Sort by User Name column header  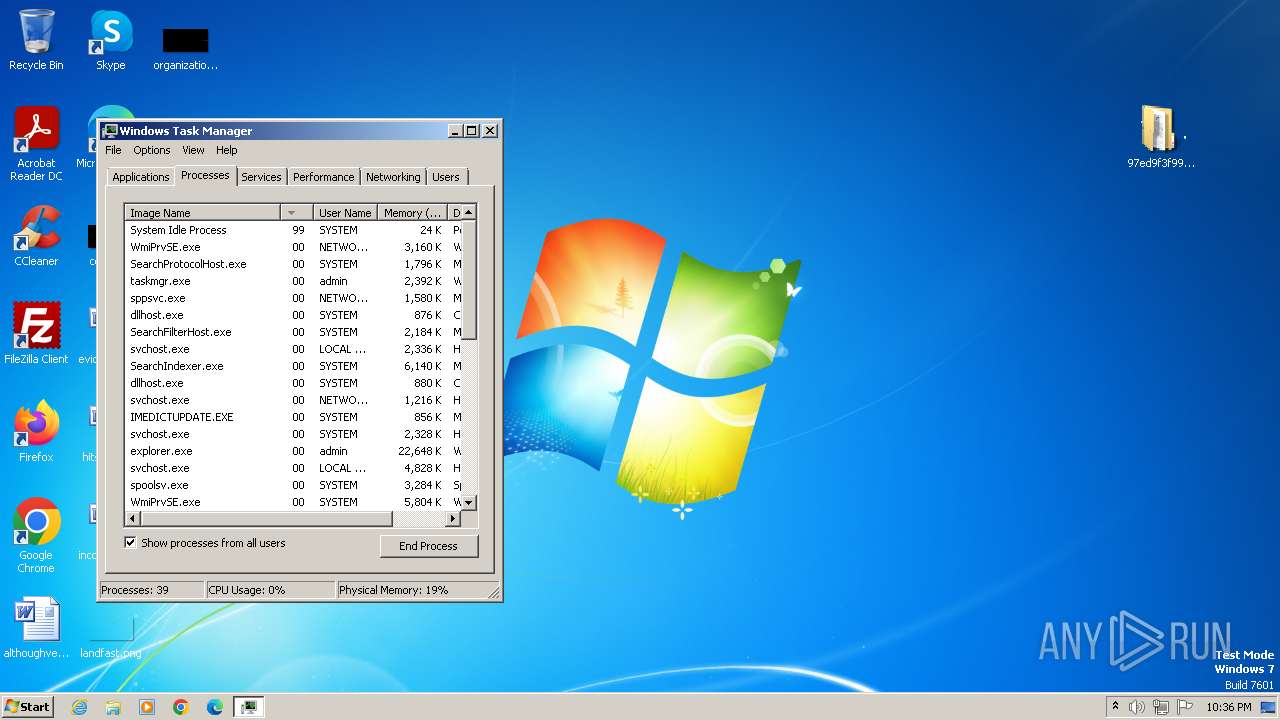345,213
